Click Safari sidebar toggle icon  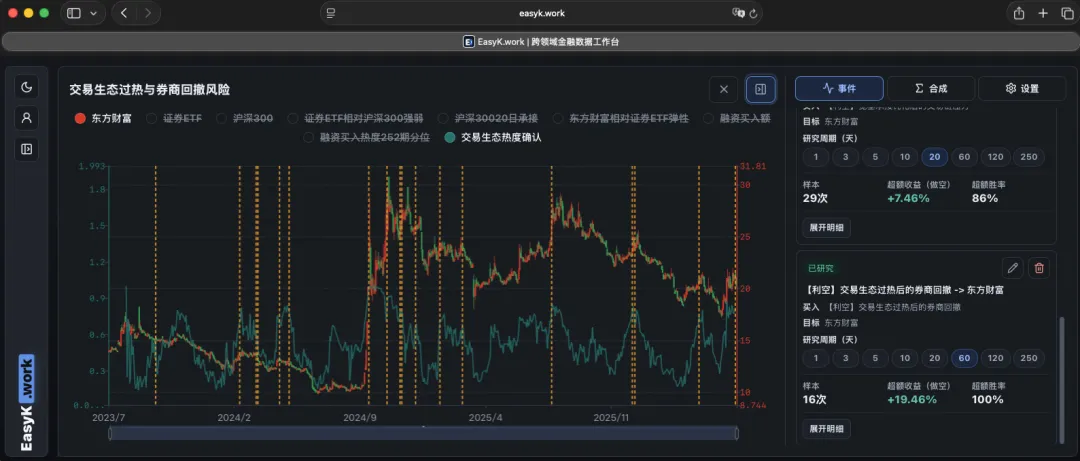[x=74, y=13]
